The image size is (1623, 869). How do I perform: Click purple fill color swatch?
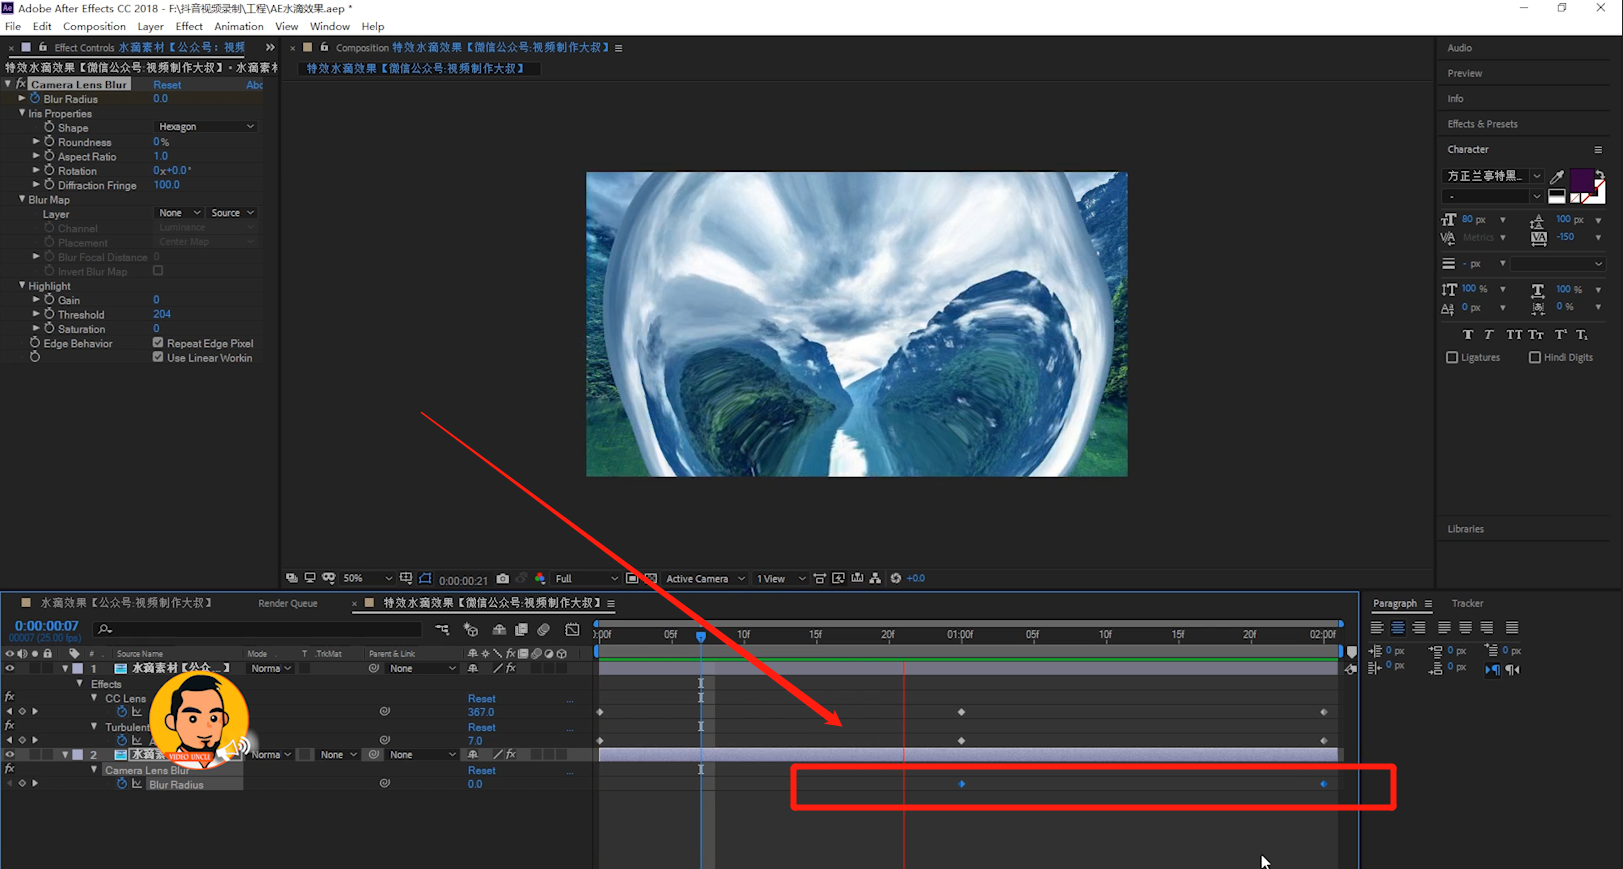1581,181
